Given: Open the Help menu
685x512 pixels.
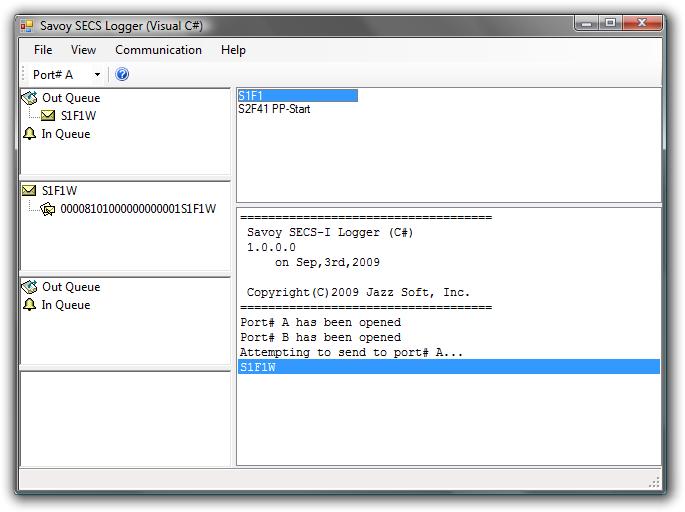Looking at the screenshot, I should pyautogui.click(x=233, y=50).
